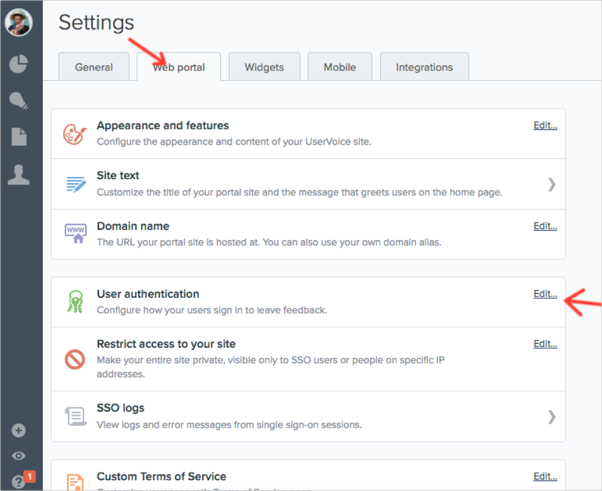This screenshot has width=602, height=491.
Task: Click the plus icon in the sidebar
Action: click(19, 431)
